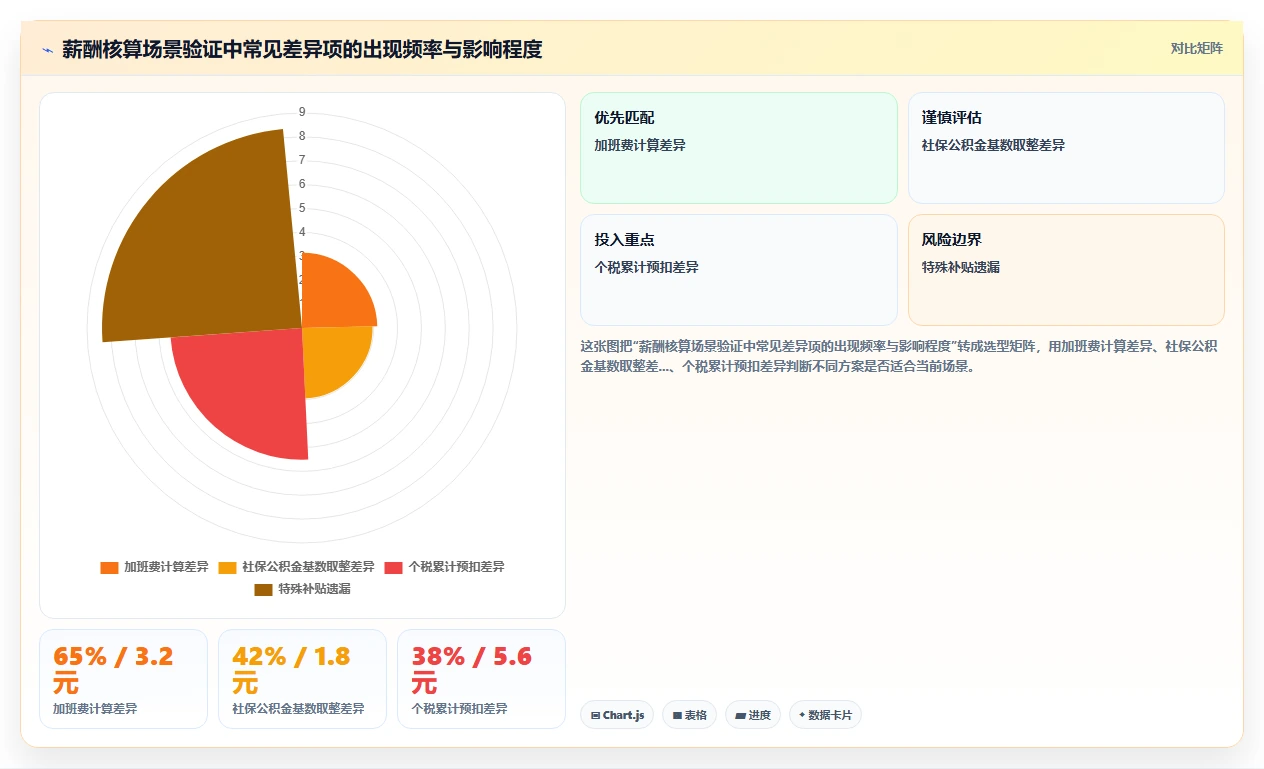Click the icon in the 数据卡片 chip
This screenshot has width=1264, height=769.
pyautogui.click(x=802, y=715)
